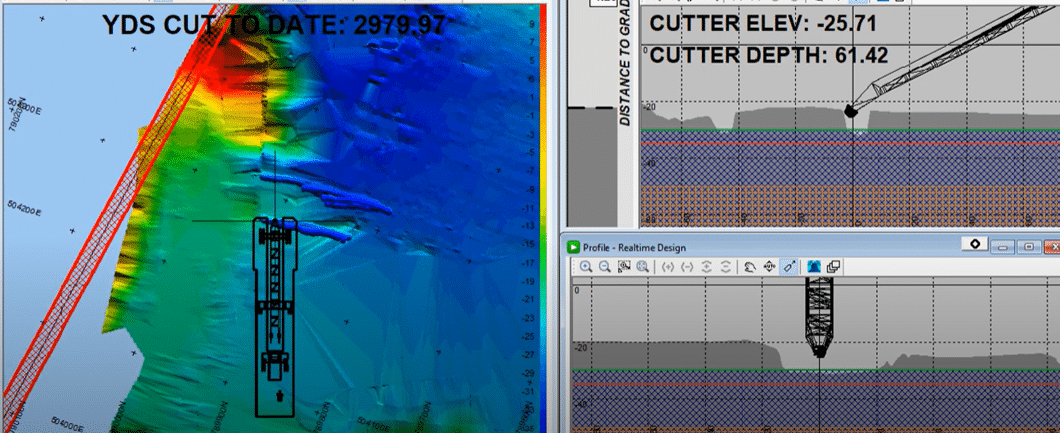Toggle the blue vessel icon in Profile toolbar
The height and width of the screenshot is (433, 1060).
point(815,267)
